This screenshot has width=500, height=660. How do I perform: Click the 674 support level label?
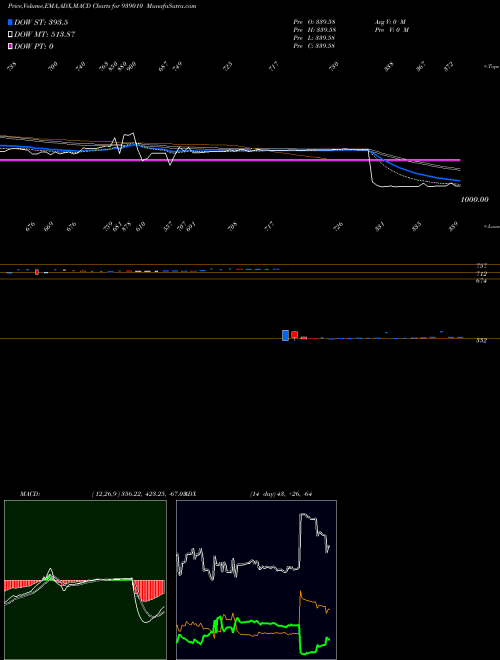point(481,281)
